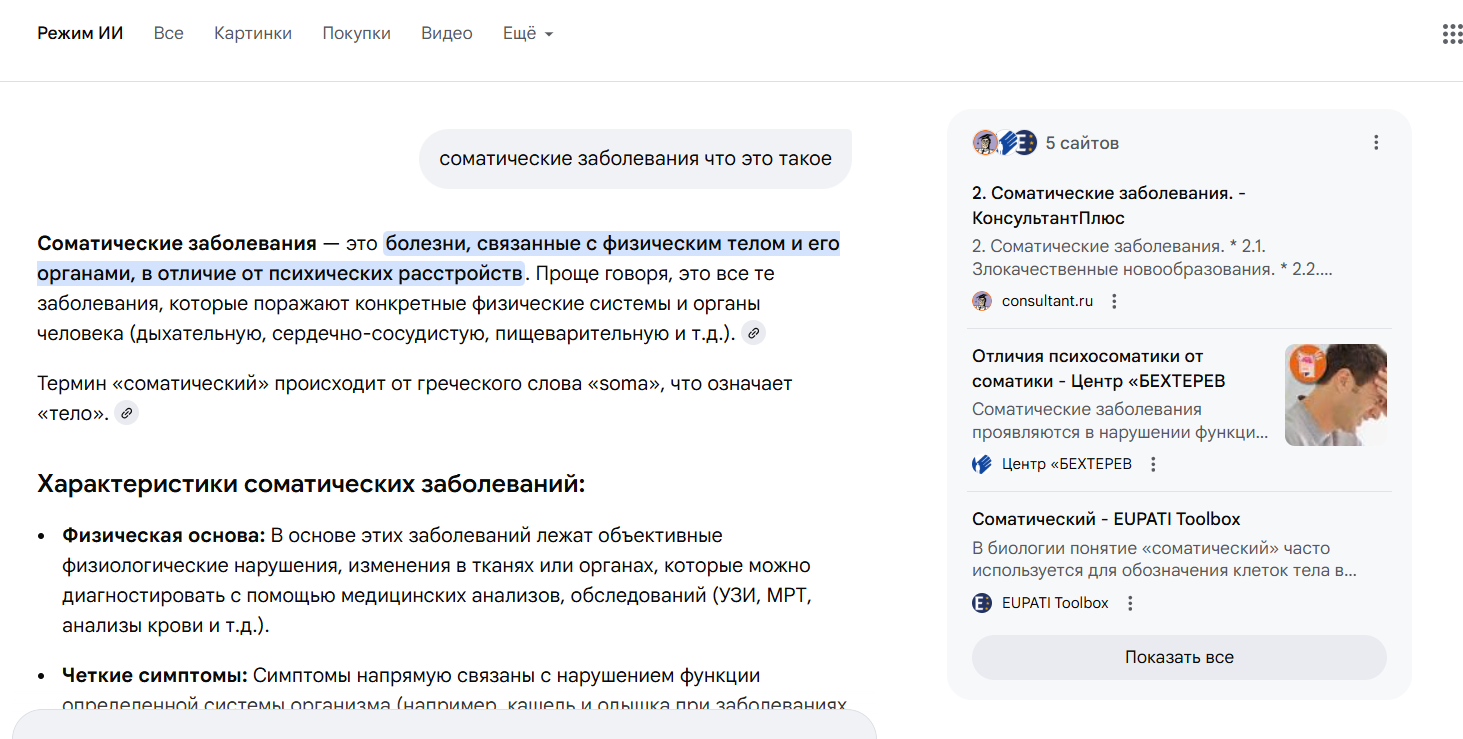Open the "Покупки" tab
This screenshot has height=739, width=1463.
click(x=356, y=33)
